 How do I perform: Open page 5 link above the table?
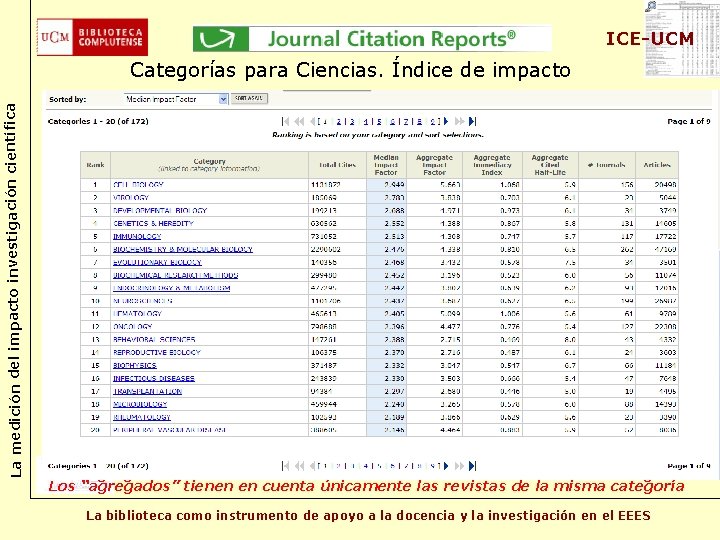pyautogui.click(x=379, y=122)
